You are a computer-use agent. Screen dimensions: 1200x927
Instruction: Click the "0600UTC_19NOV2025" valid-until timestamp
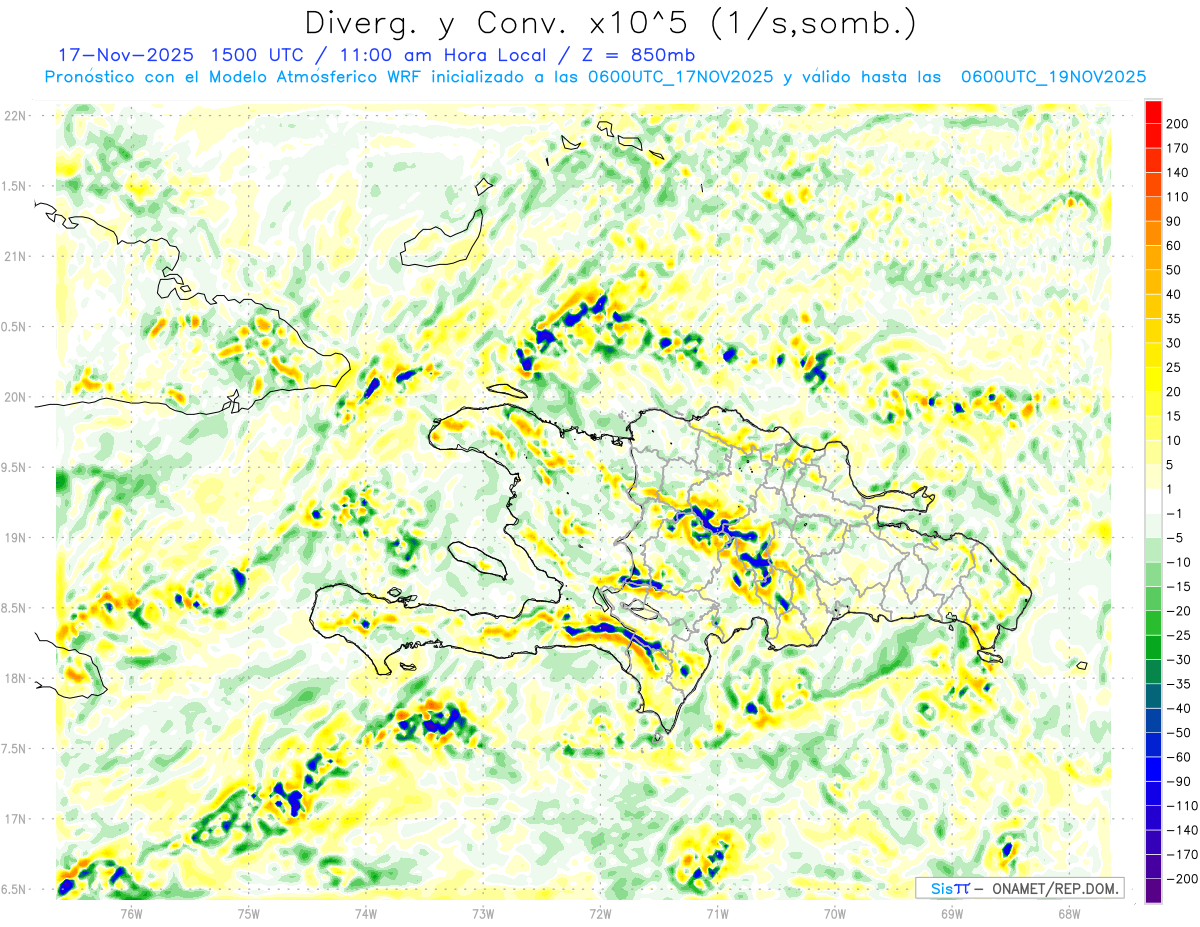coord(1053,77)
